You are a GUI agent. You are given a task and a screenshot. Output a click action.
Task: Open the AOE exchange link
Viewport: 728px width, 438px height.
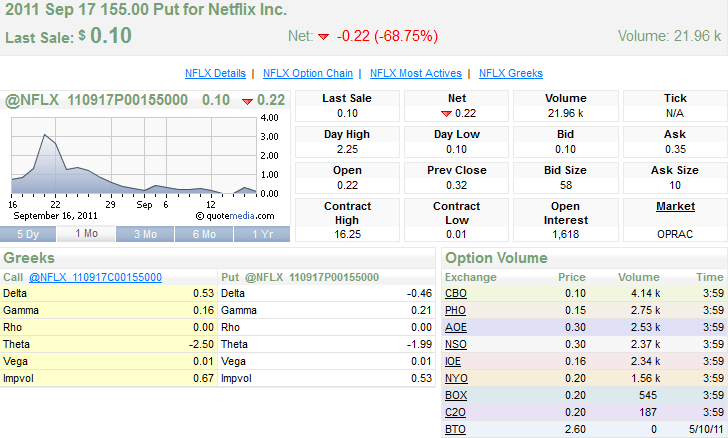coord(455,327)
